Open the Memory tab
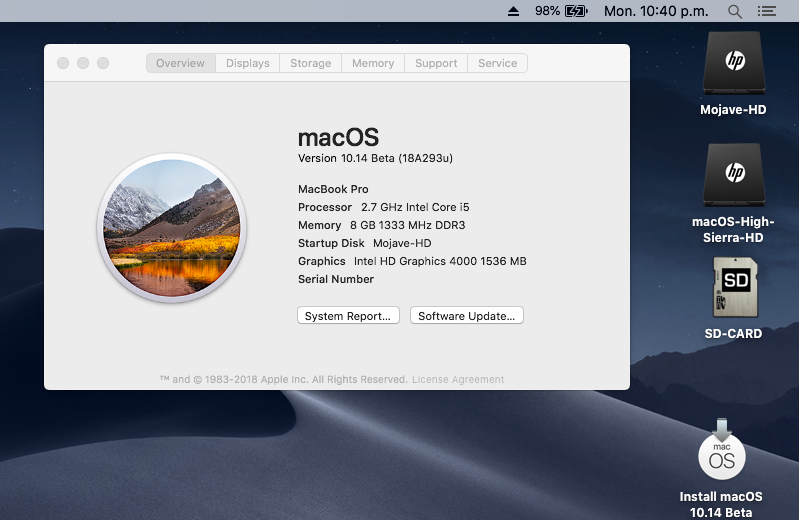Screen dimensions: 799x520 [x=373, y=63]
